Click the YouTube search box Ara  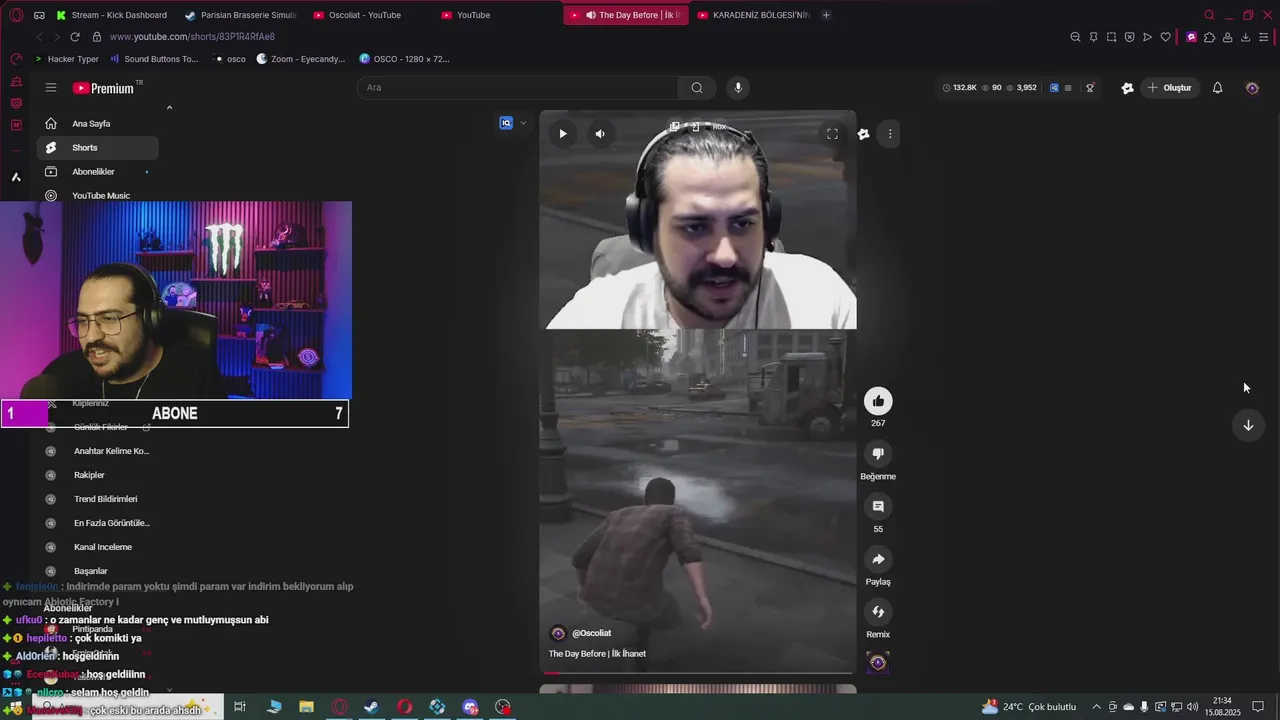pyautogui.click(x=517, y=87)
